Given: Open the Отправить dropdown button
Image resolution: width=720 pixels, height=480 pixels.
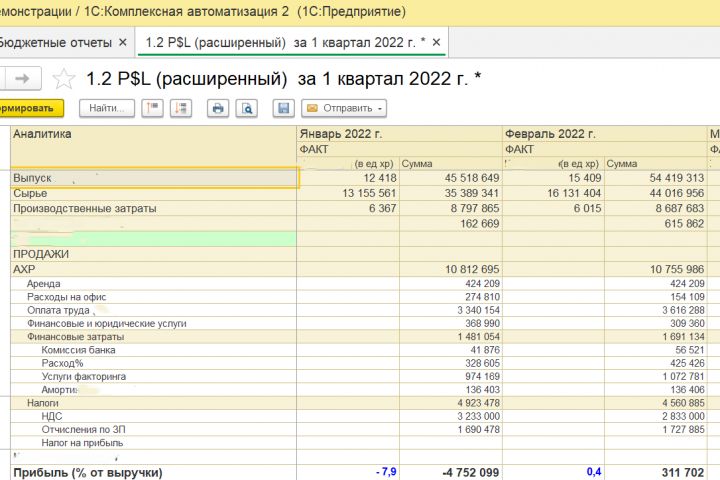Looking at the screenshot, I should [344, 108].
